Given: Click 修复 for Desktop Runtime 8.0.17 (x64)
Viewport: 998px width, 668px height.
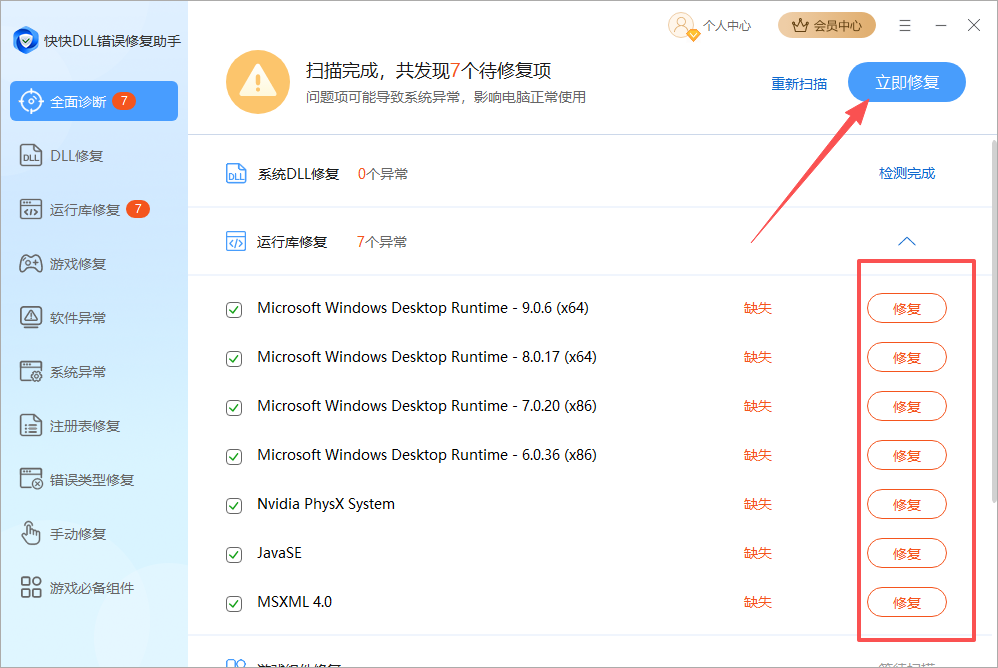Looking at the screenshot, I should 906,358.
